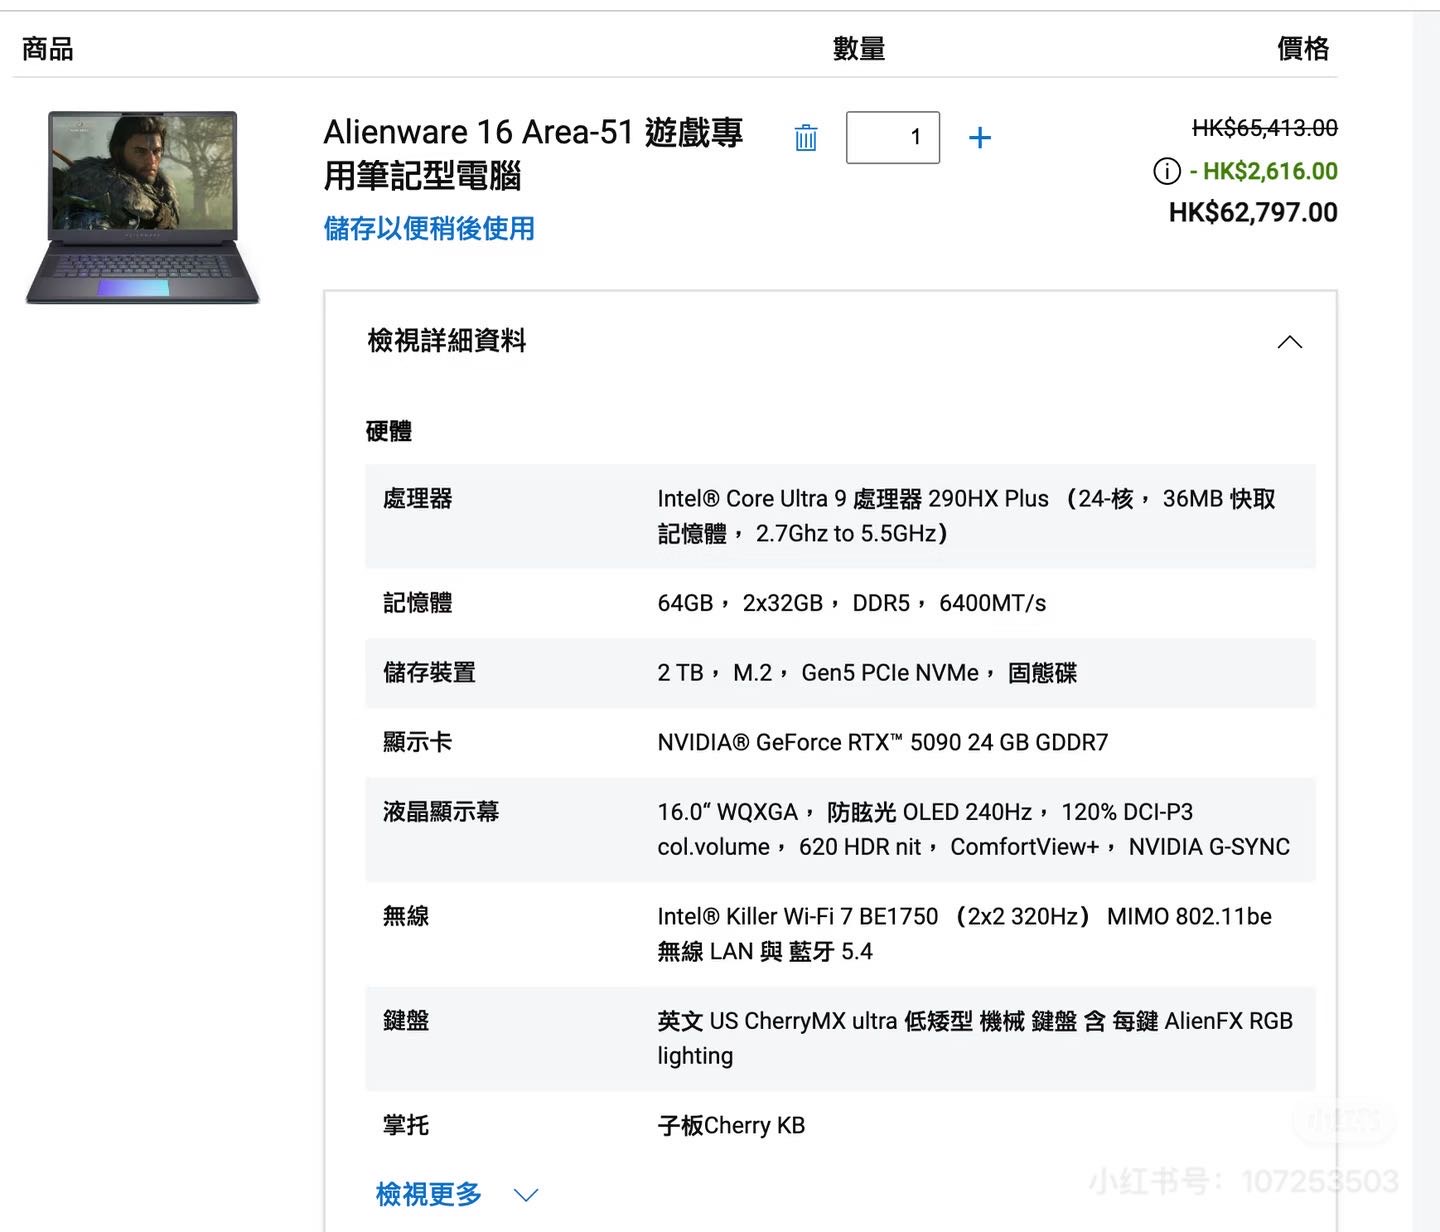Open discount info icon beside HK$2,616.00
1440x1232 pixels.
pos(1167,171)
